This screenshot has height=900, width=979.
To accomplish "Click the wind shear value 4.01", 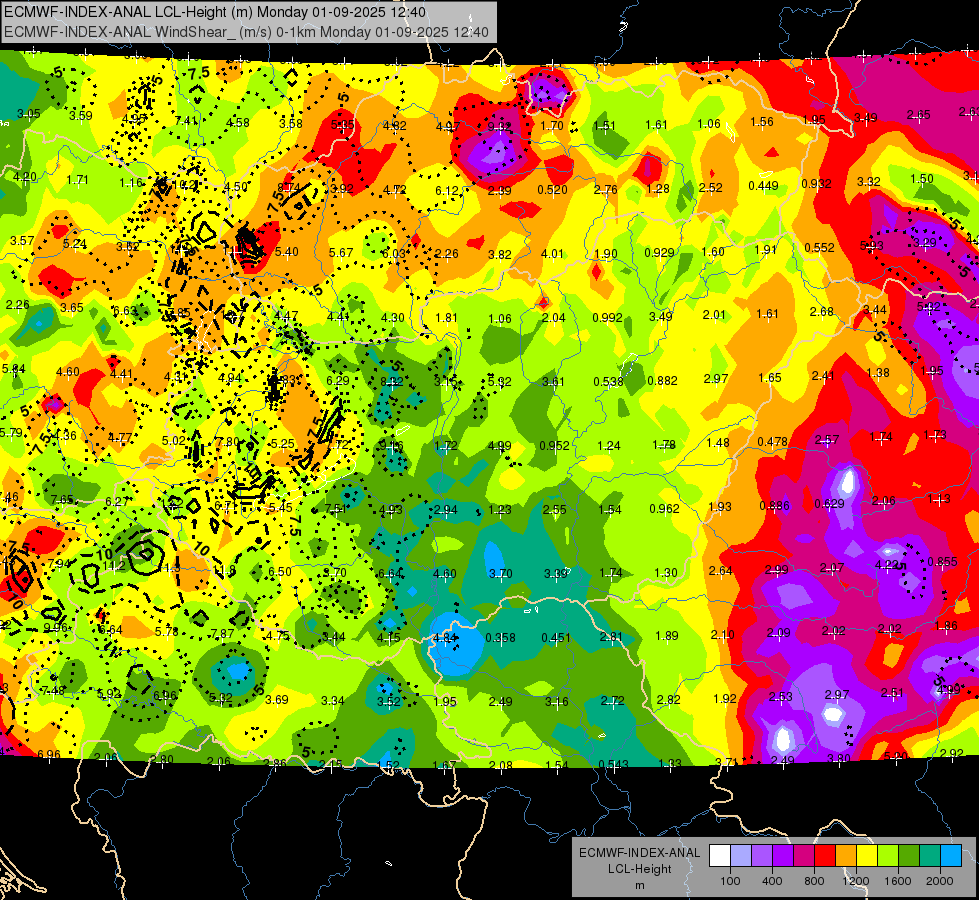I will click(552, 254).
